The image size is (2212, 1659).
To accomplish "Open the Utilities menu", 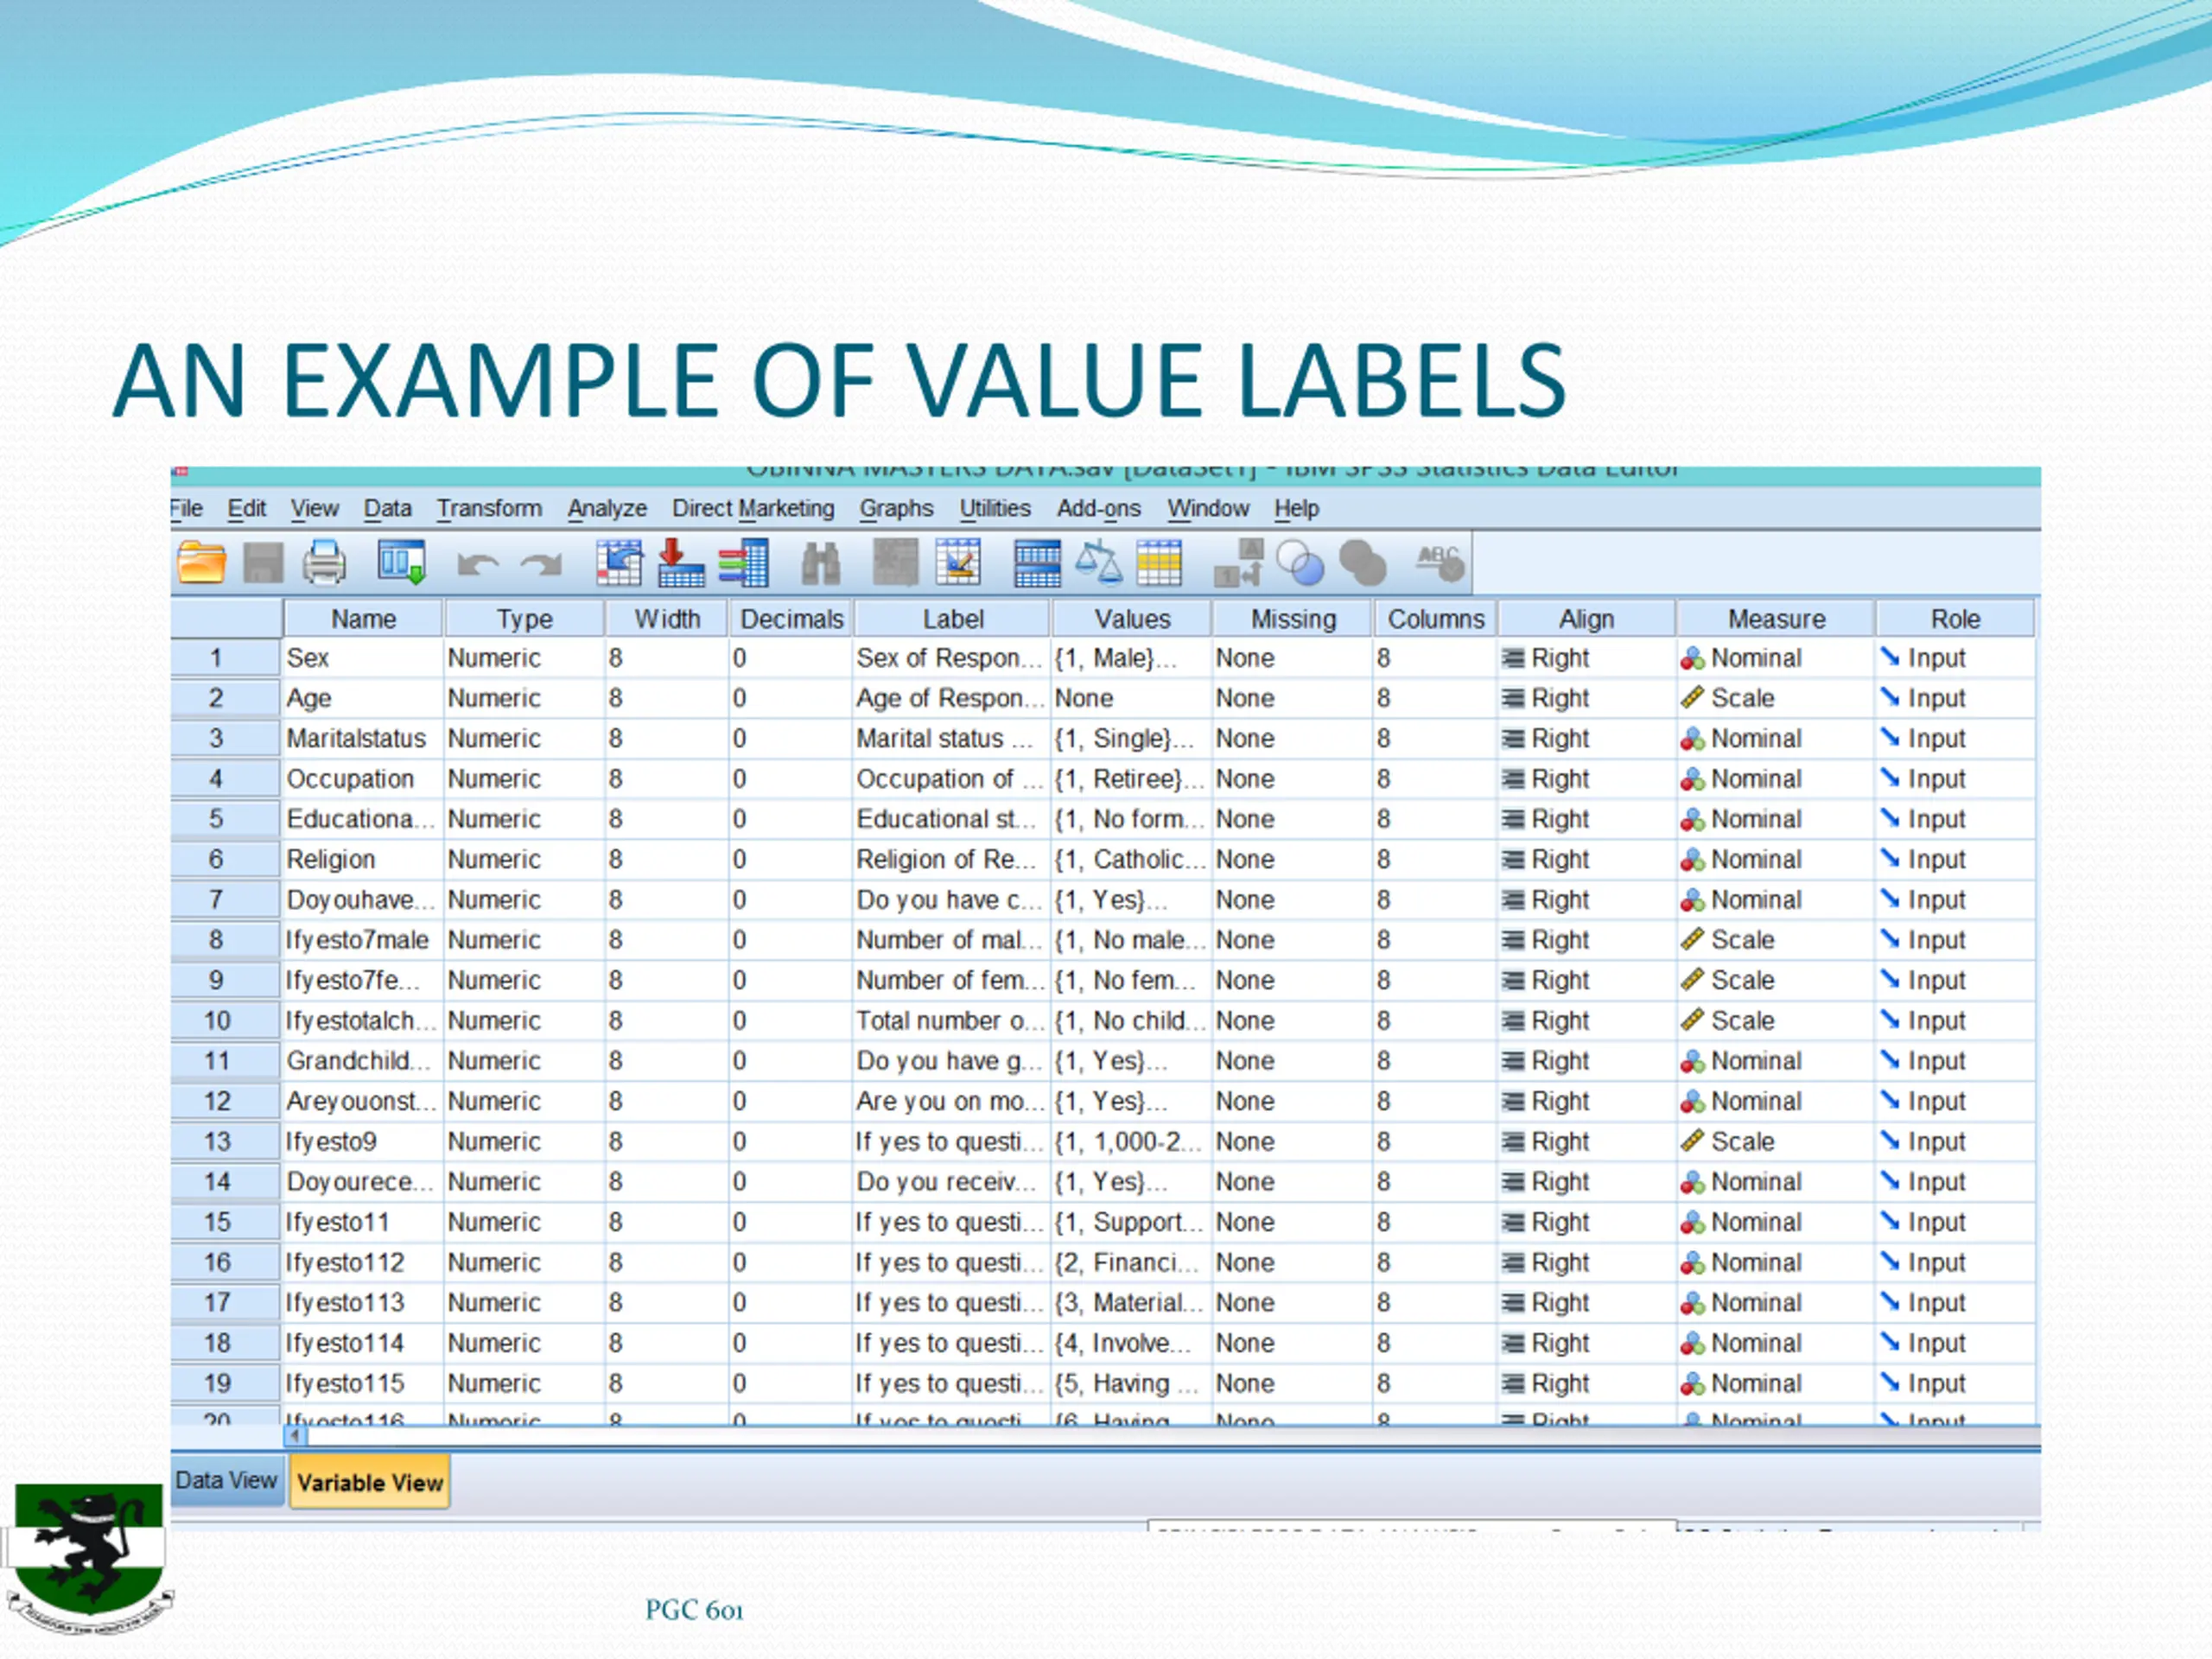I will pos(995,508).
